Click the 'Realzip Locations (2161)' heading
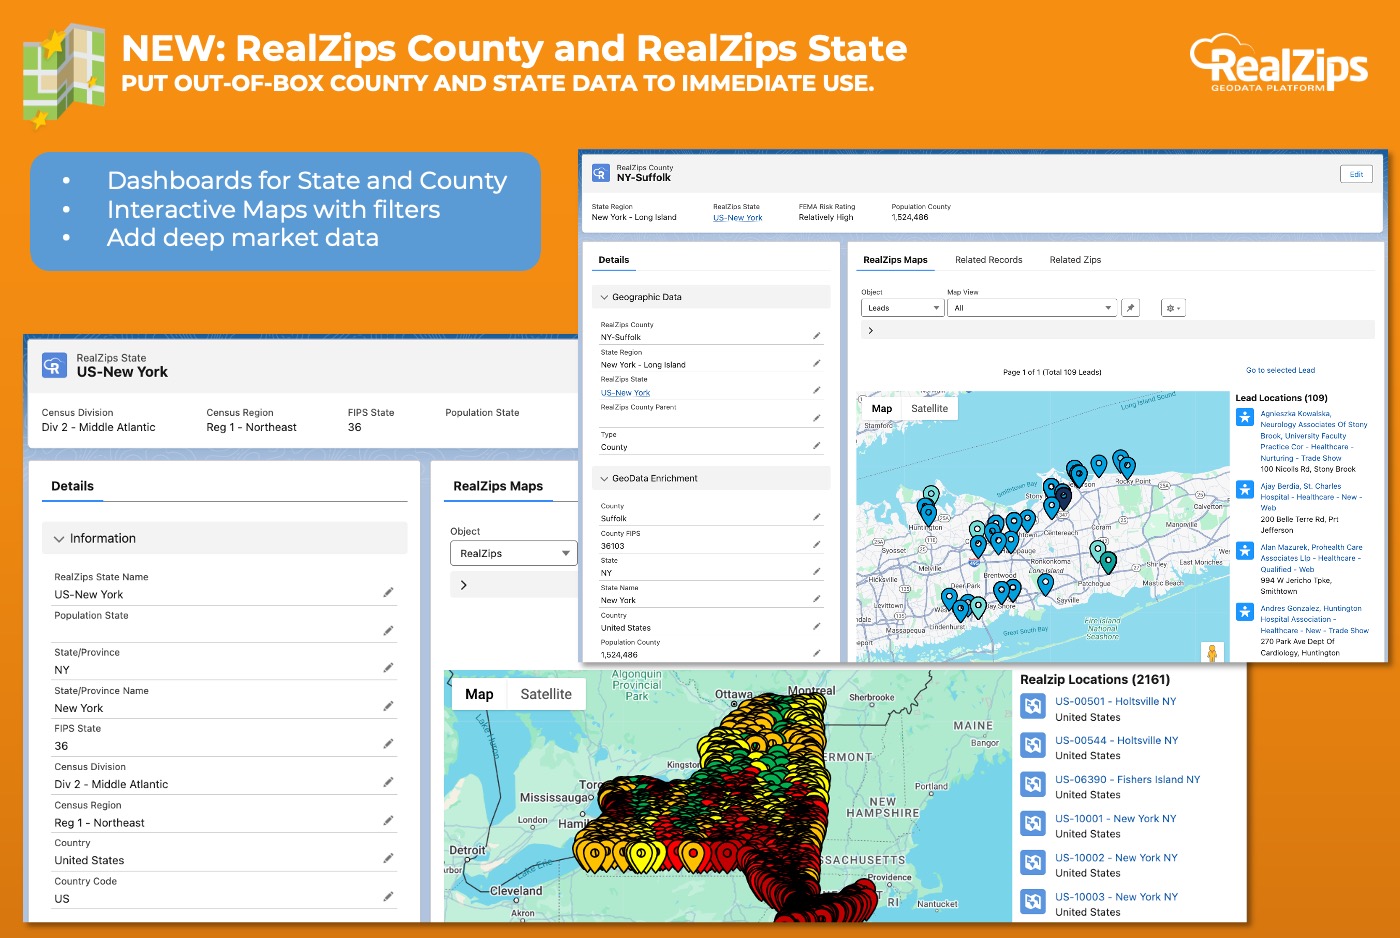The height and width of the screenshot is (938, 1400). click(x=1094, y=679)
